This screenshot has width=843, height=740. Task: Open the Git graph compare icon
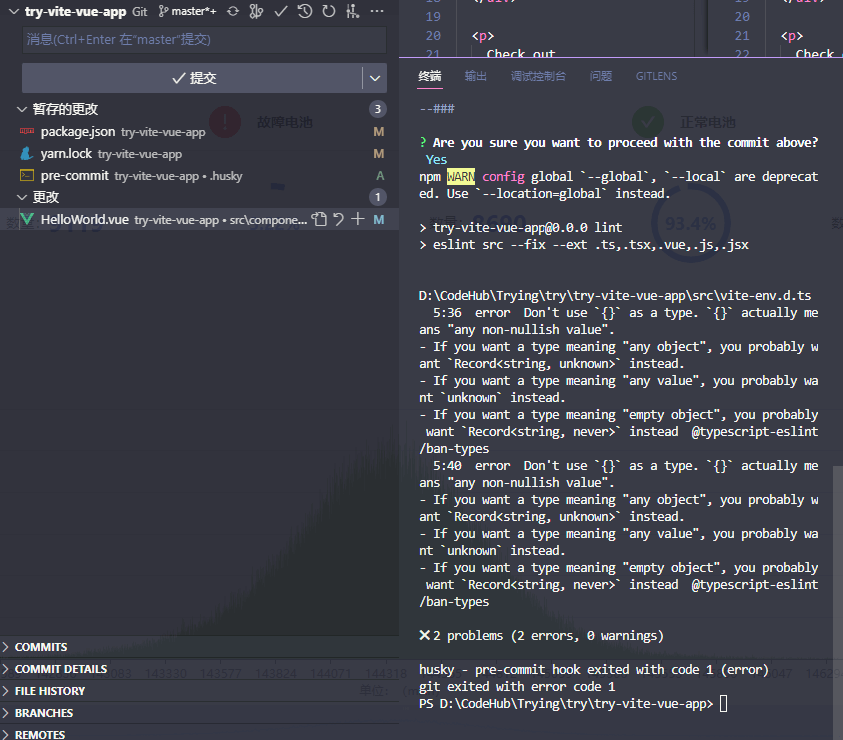pos(256,11)
